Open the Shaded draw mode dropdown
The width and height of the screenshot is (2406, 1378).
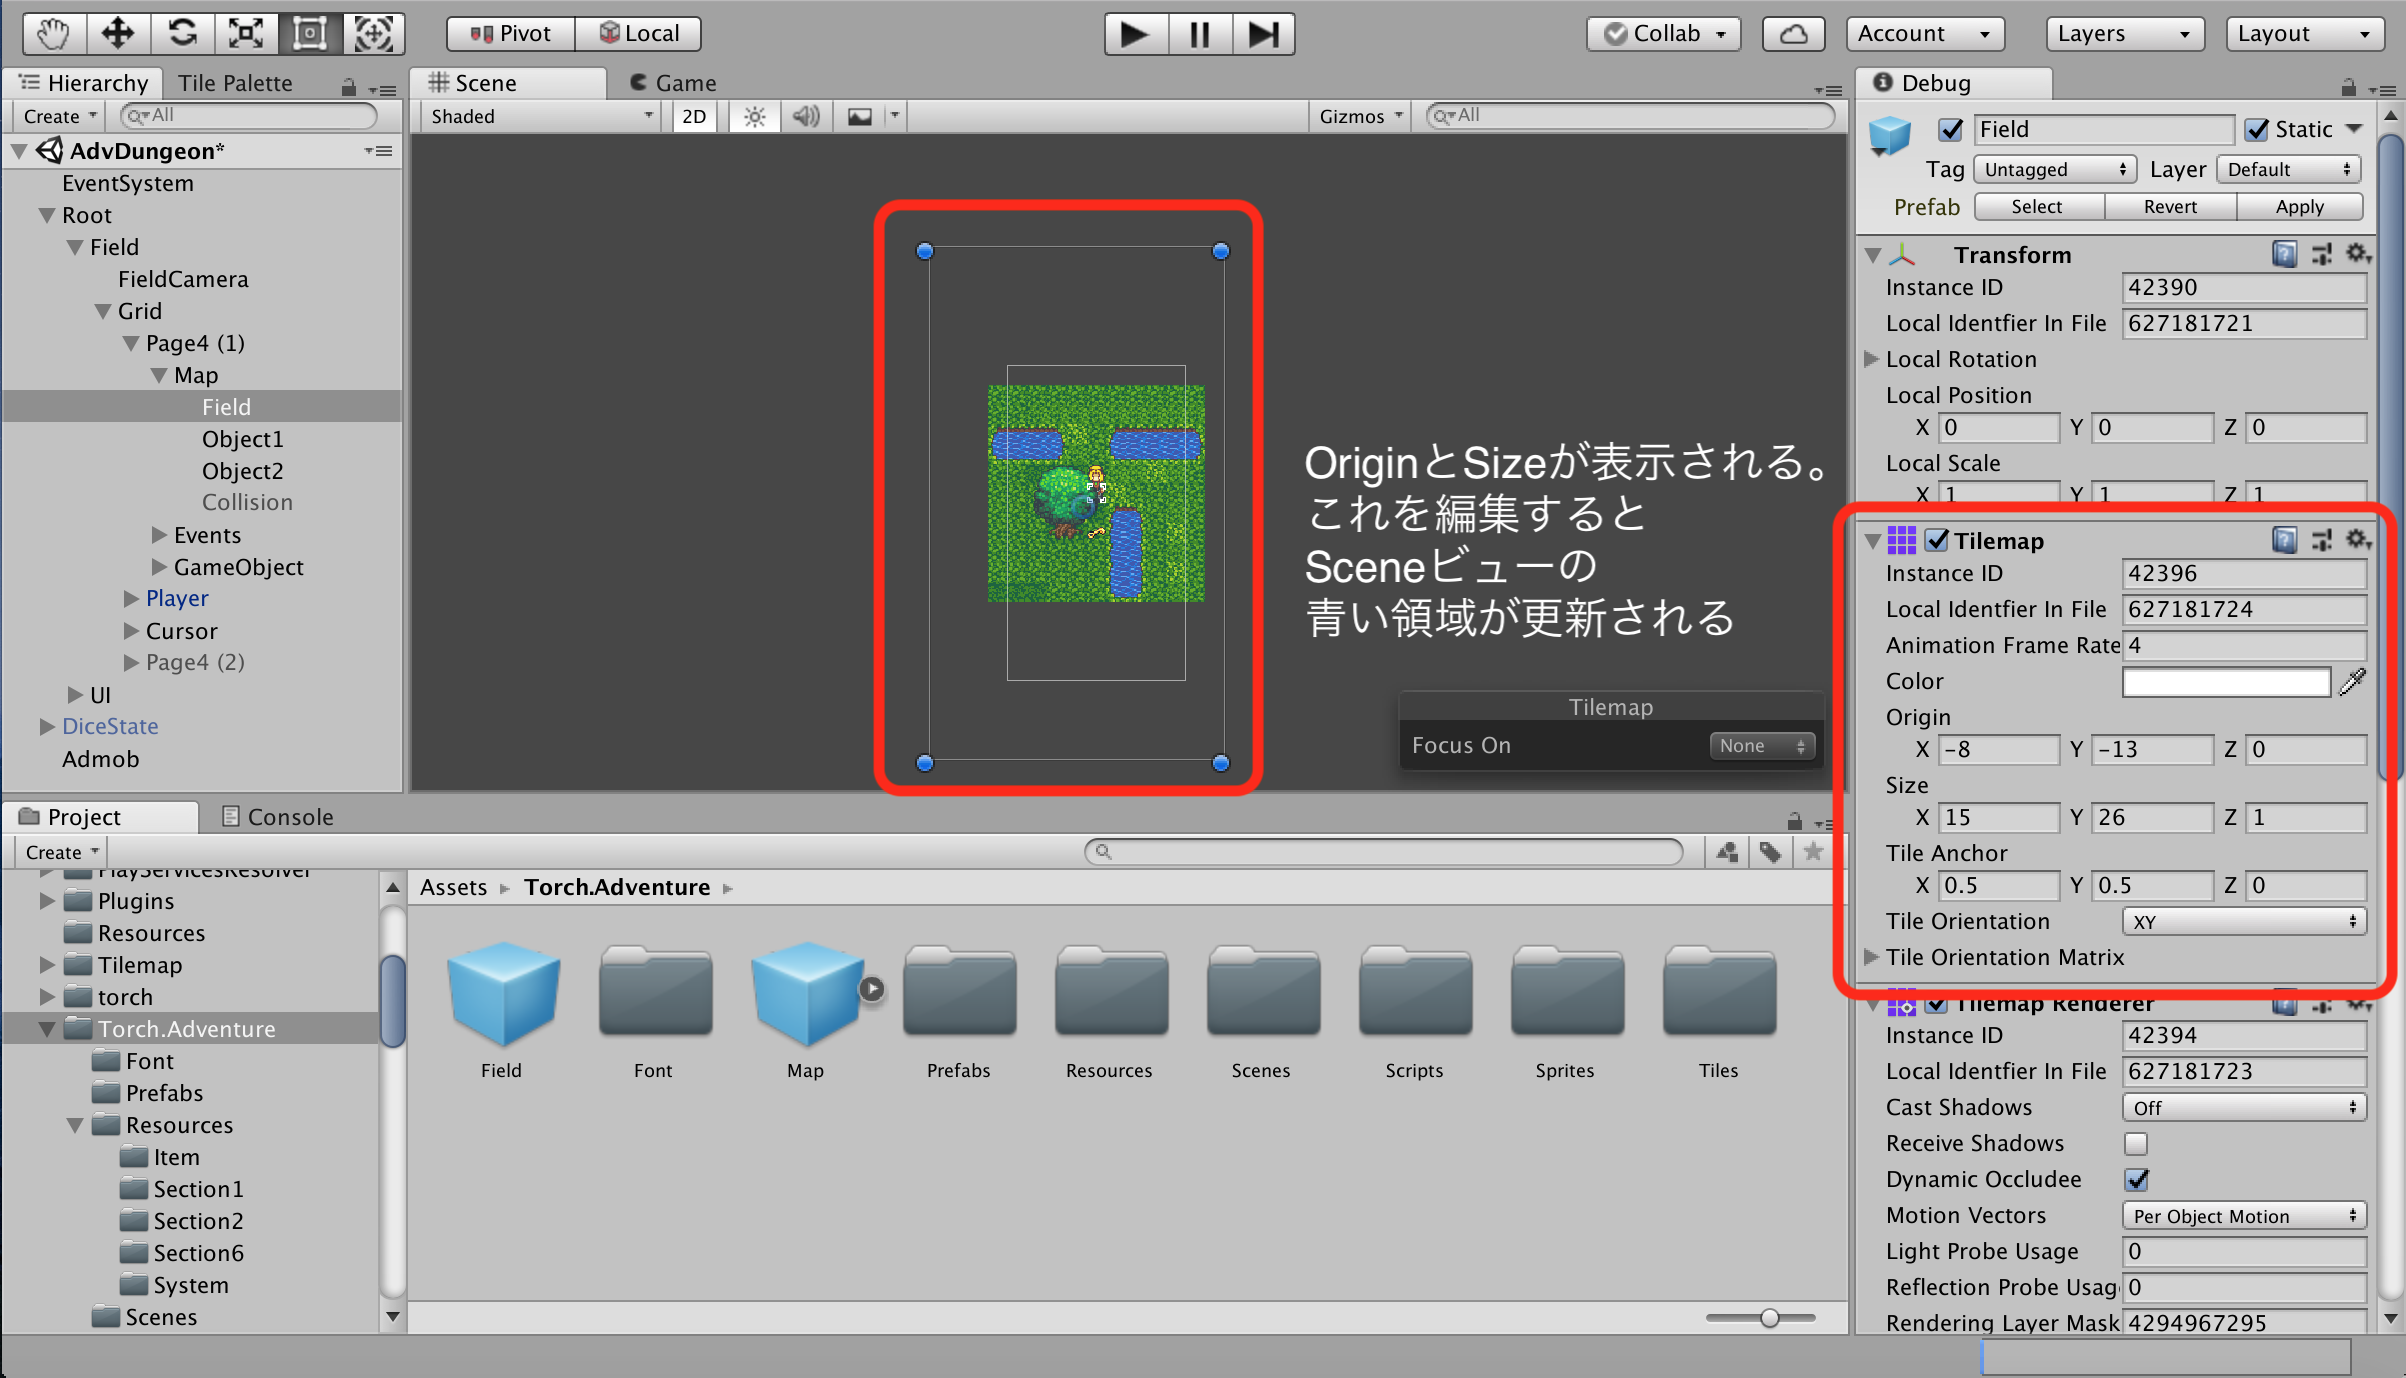541,116
